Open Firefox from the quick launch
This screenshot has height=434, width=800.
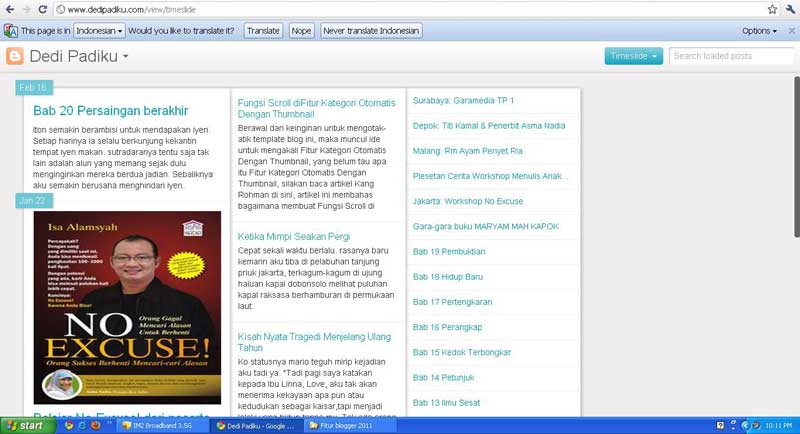95,425
